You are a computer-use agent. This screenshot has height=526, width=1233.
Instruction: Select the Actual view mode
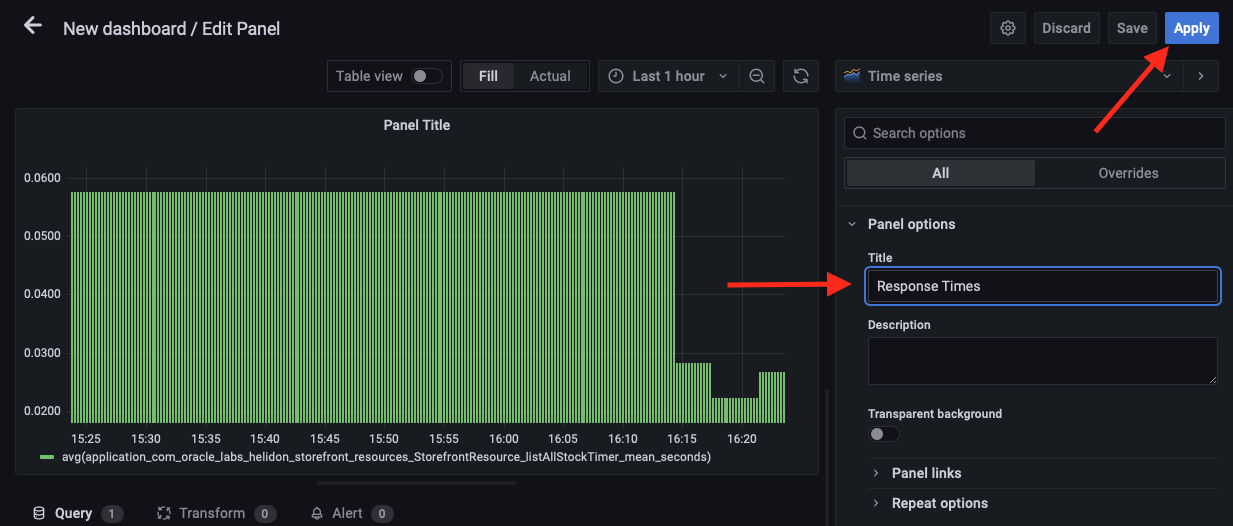tap(550, 76)
